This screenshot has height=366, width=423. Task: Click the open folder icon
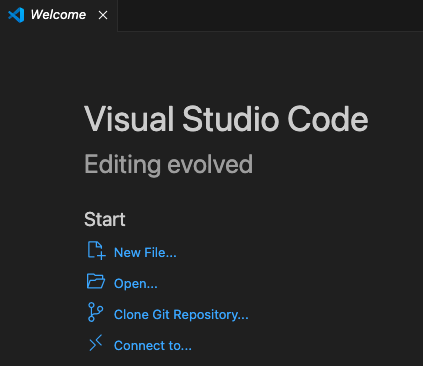[96, 281]
